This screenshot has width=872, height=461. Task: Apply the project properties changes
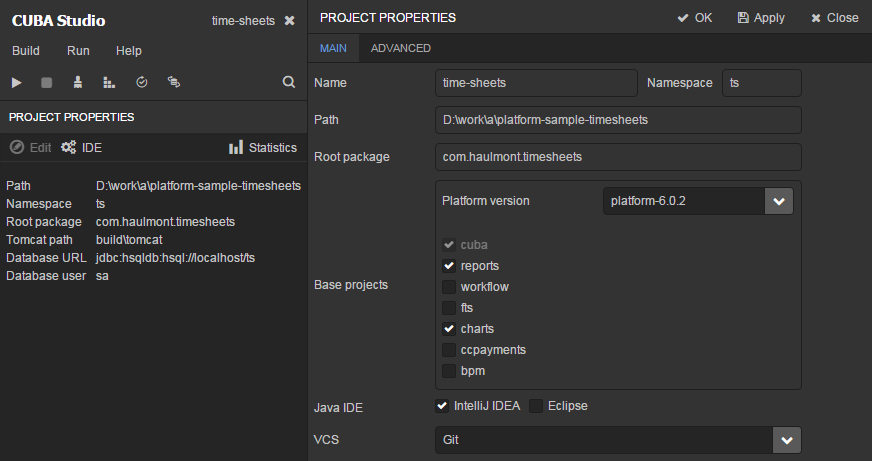(x=761, y=18)
